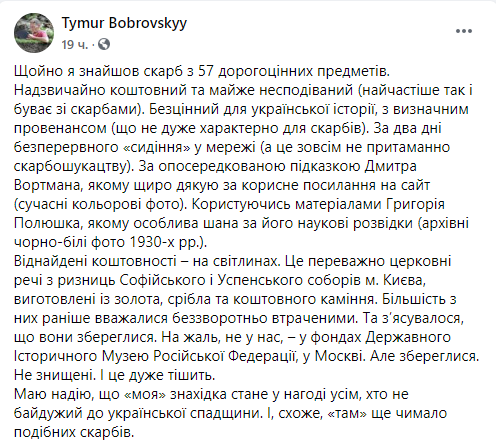
Task: Click the '19 ч.' post timestamp
Action: [75, 44]
